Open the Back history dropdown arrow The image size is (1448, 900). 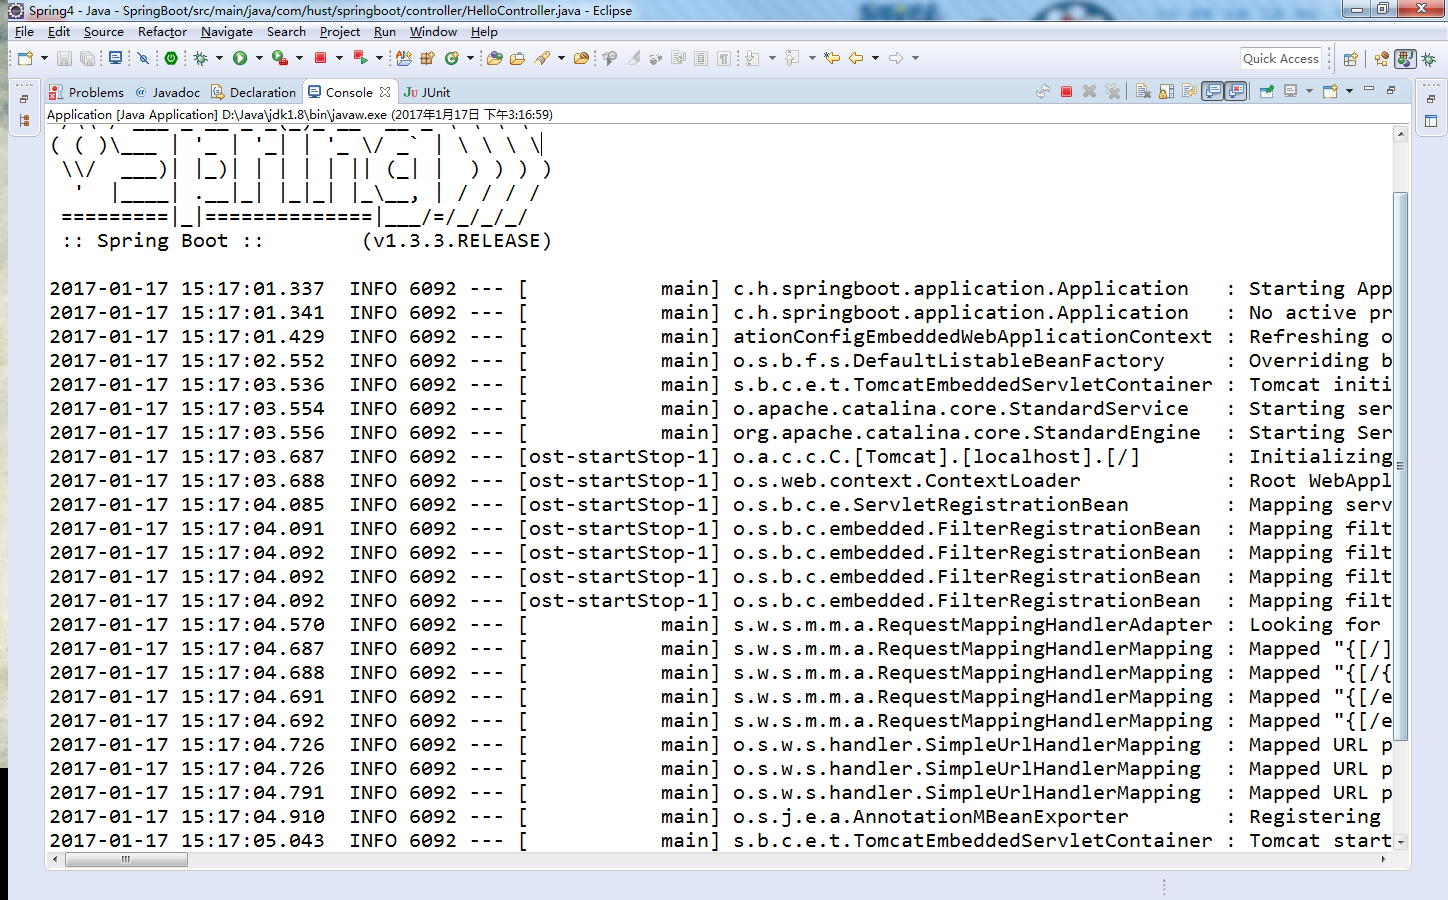pos(875,58)
